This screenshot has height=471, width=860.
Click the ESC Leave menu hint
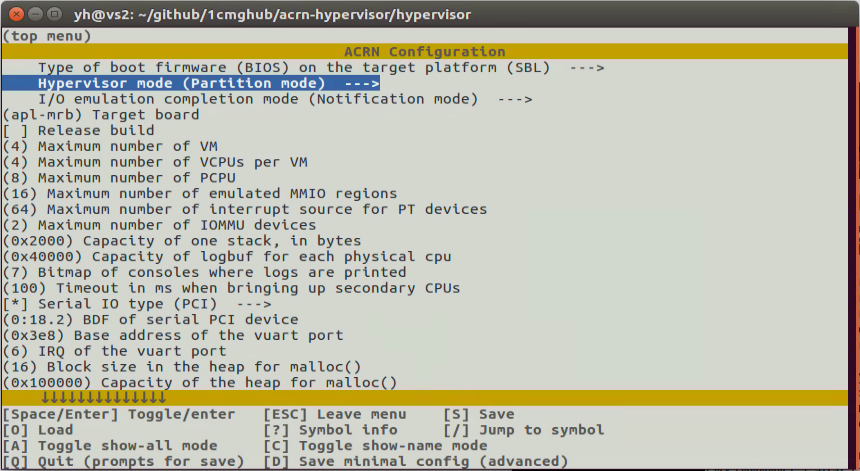[x=335, y=415]
